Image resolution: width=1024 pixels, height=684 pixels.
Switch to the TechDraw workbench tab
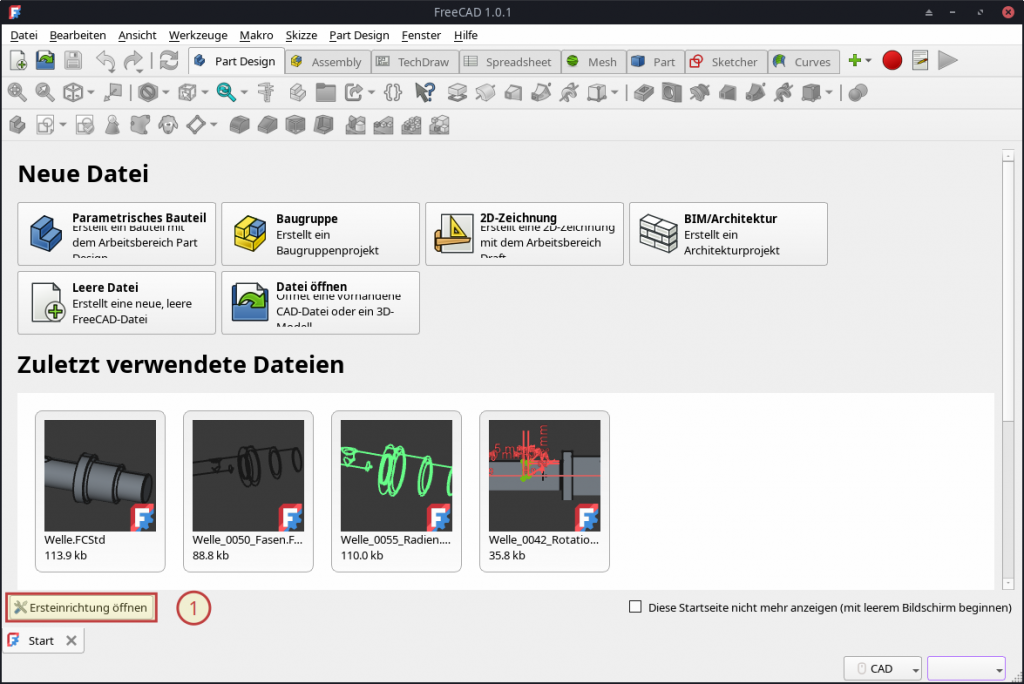(414, 62)
